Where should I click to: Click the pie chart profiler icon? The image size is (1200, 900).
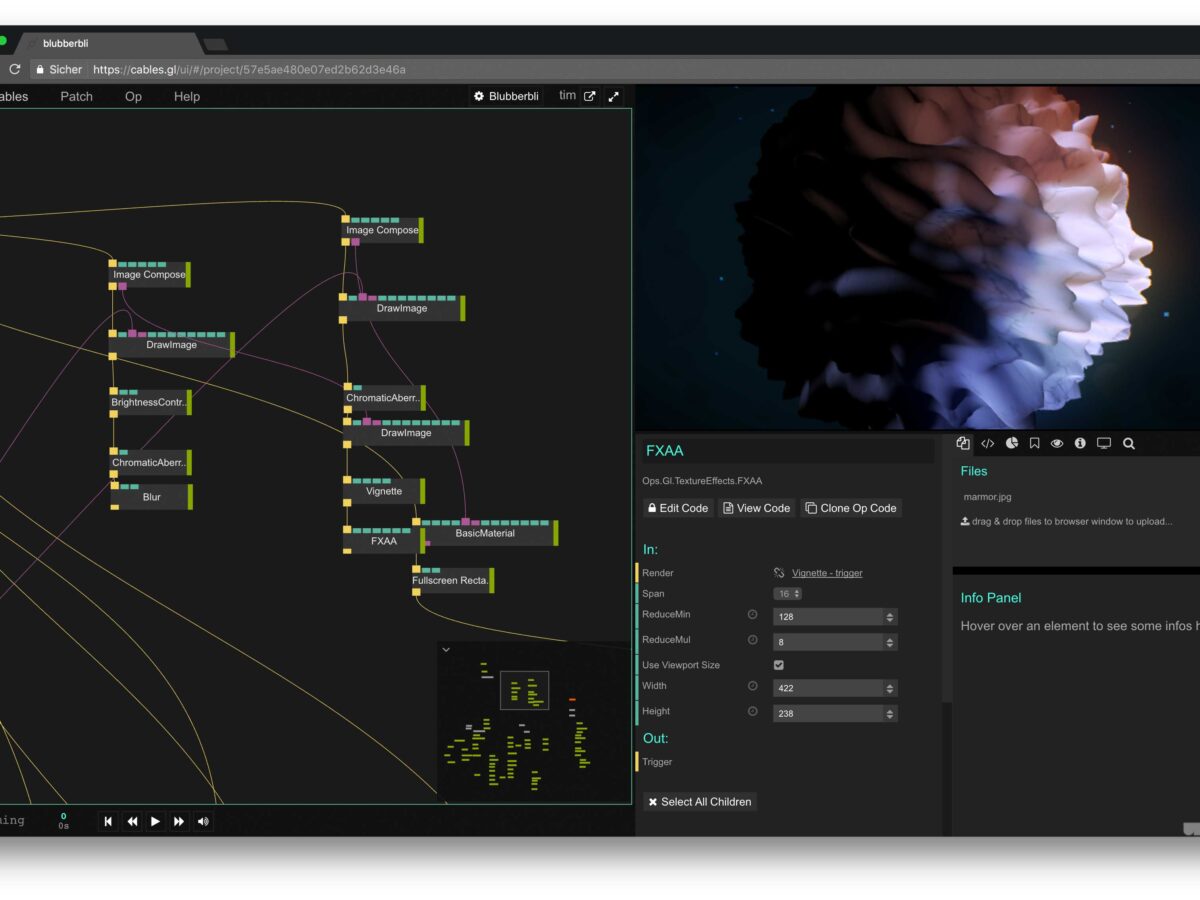(x=1011, y=443)
